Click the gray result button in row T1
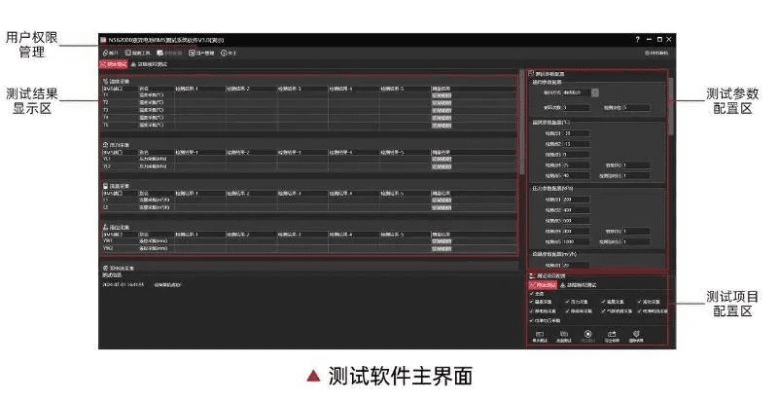This screenshot has width=778, height=400. tap(442, 95)
